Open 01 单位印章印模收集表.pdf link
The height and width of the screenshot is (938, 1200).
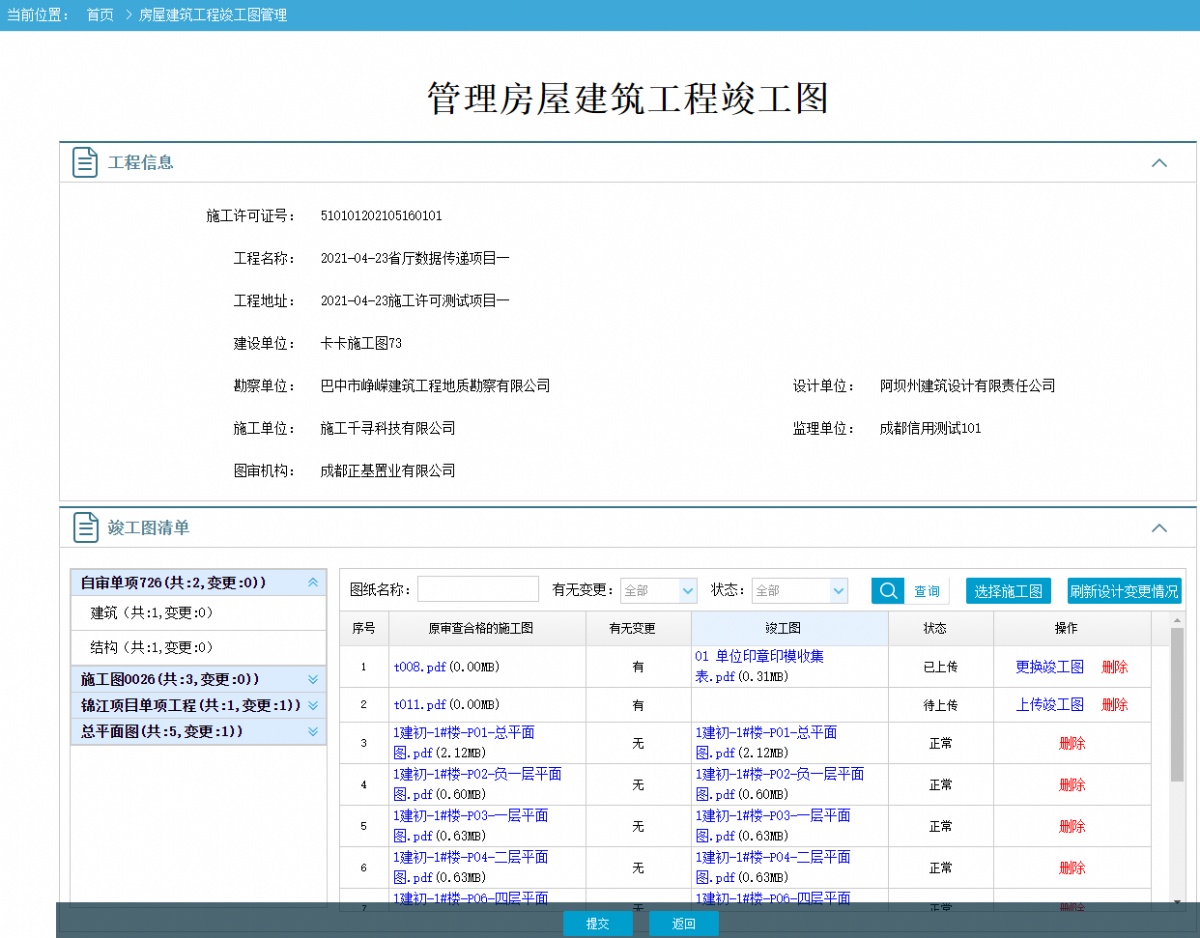759,666
